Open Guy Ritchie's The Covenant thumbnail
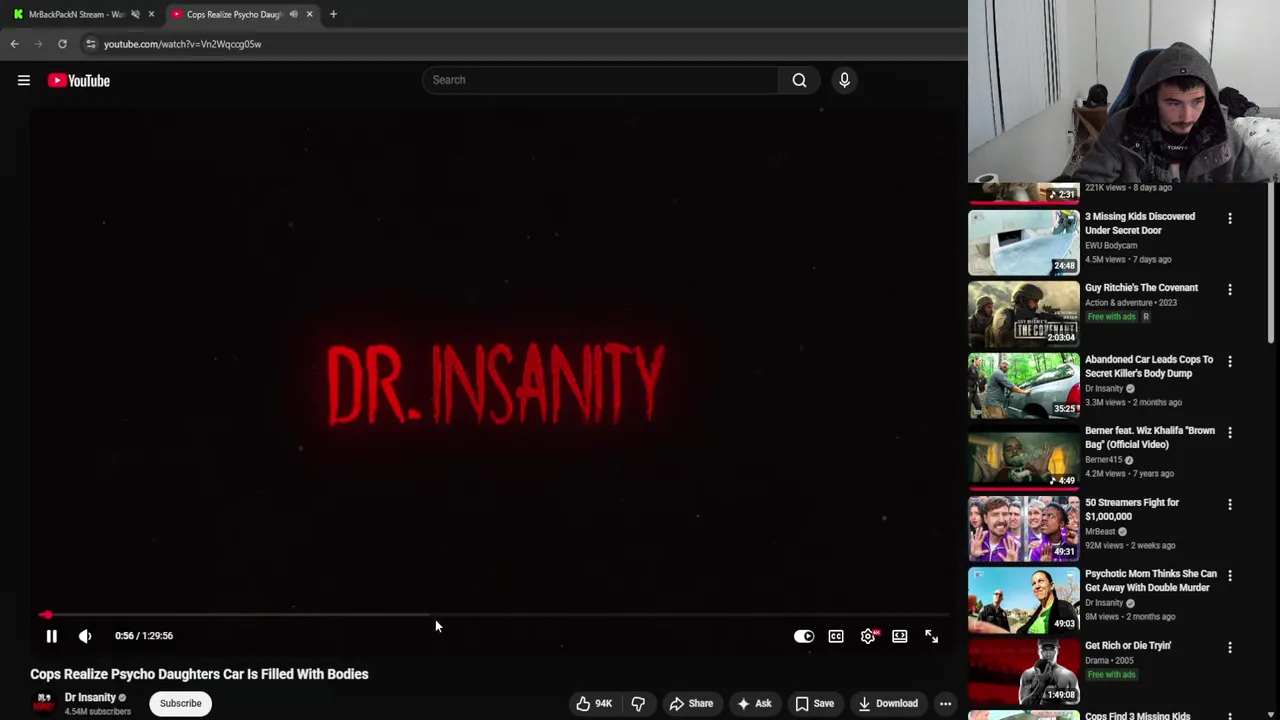Screen dimensions: 1280x720 click(x=1023, y=314)
